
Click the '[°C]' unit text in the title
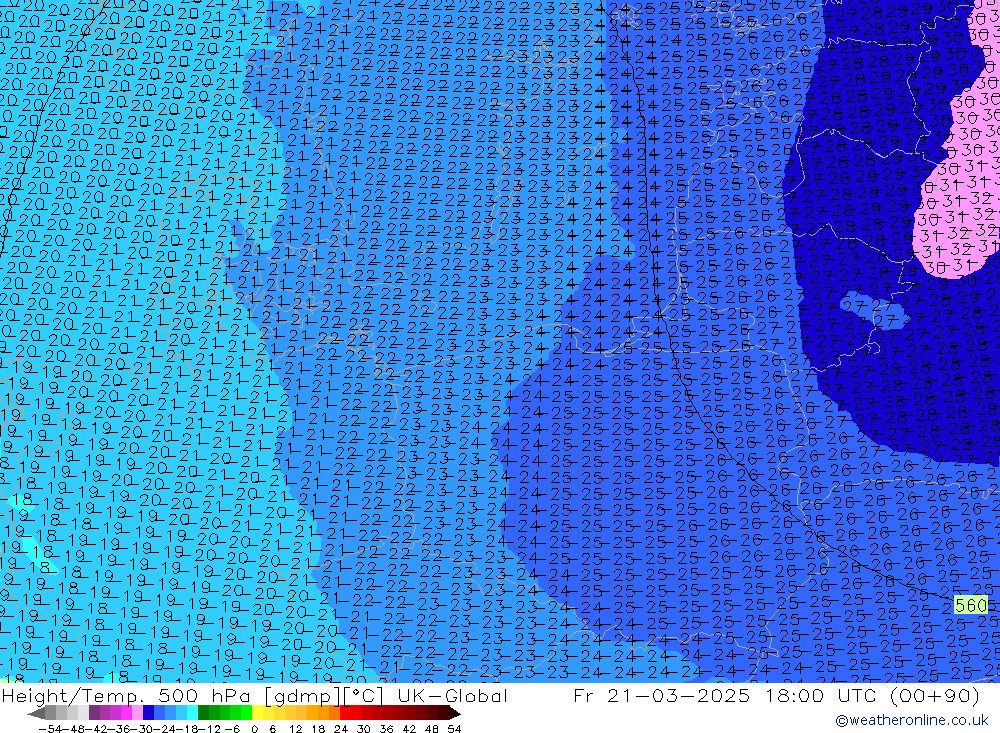click(x=363, y=696)
